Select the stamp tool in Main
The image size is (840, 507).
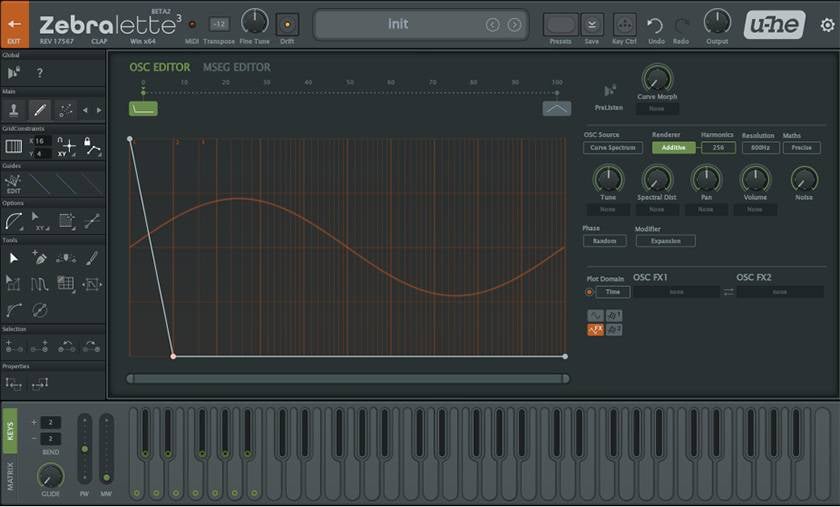[x=14, y=110]
